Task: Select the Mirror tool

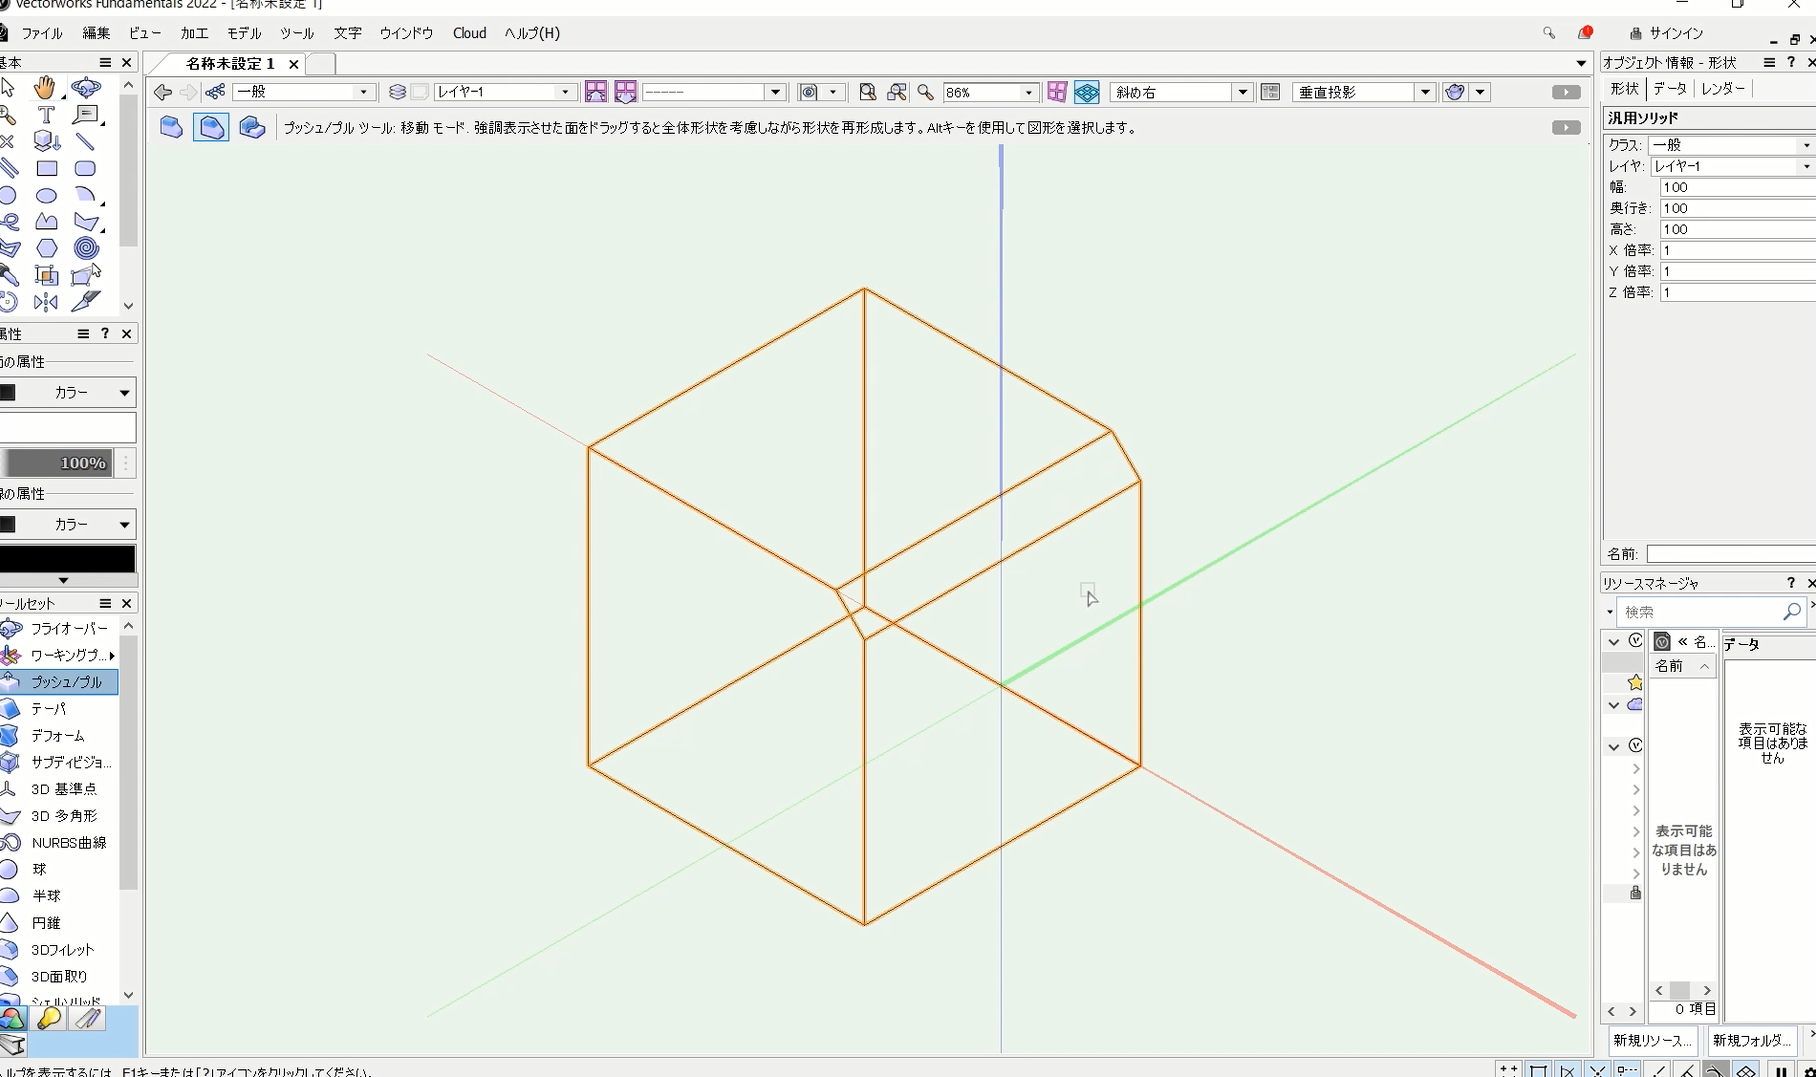Action: [x=46, y=302]
